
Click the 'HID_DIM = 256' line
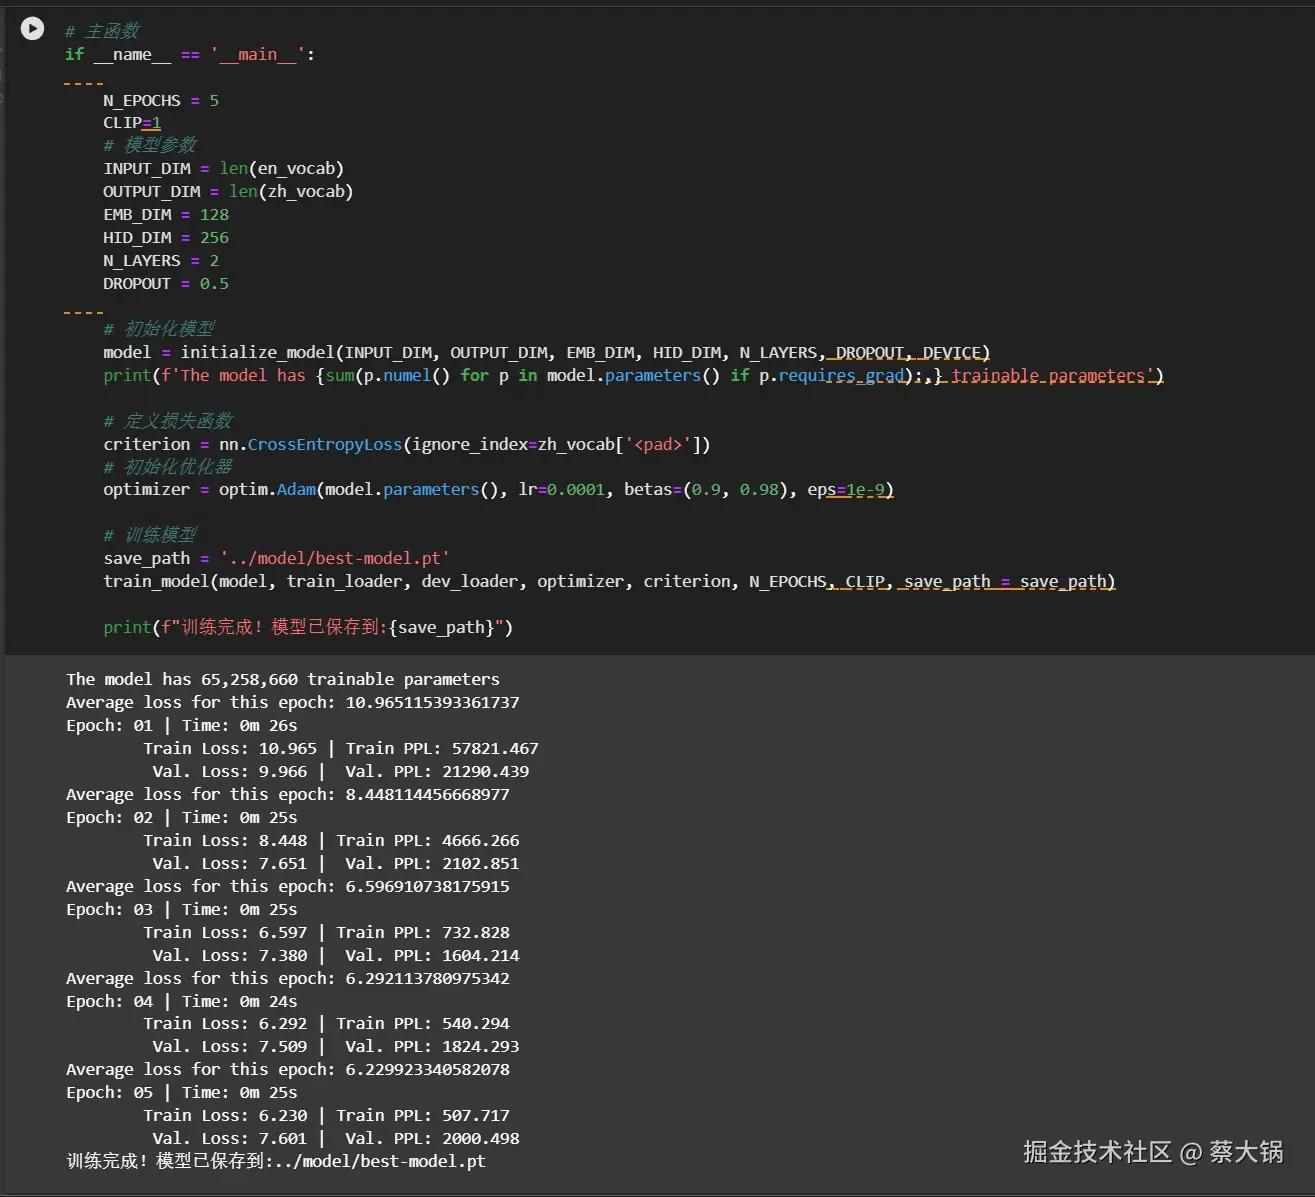[x=166, y=238]
